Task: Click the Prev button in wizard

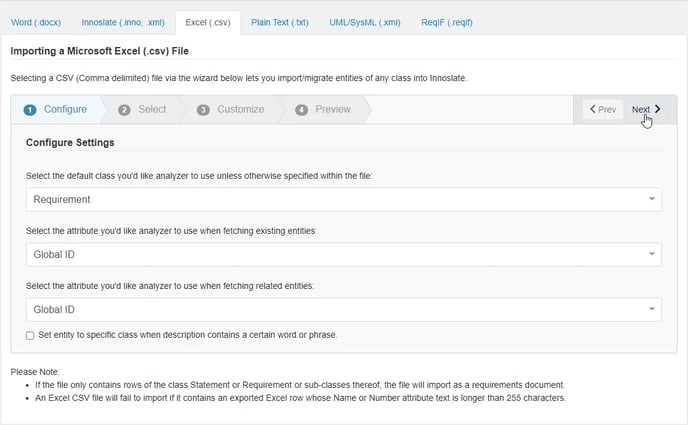Action: point(603,109)
